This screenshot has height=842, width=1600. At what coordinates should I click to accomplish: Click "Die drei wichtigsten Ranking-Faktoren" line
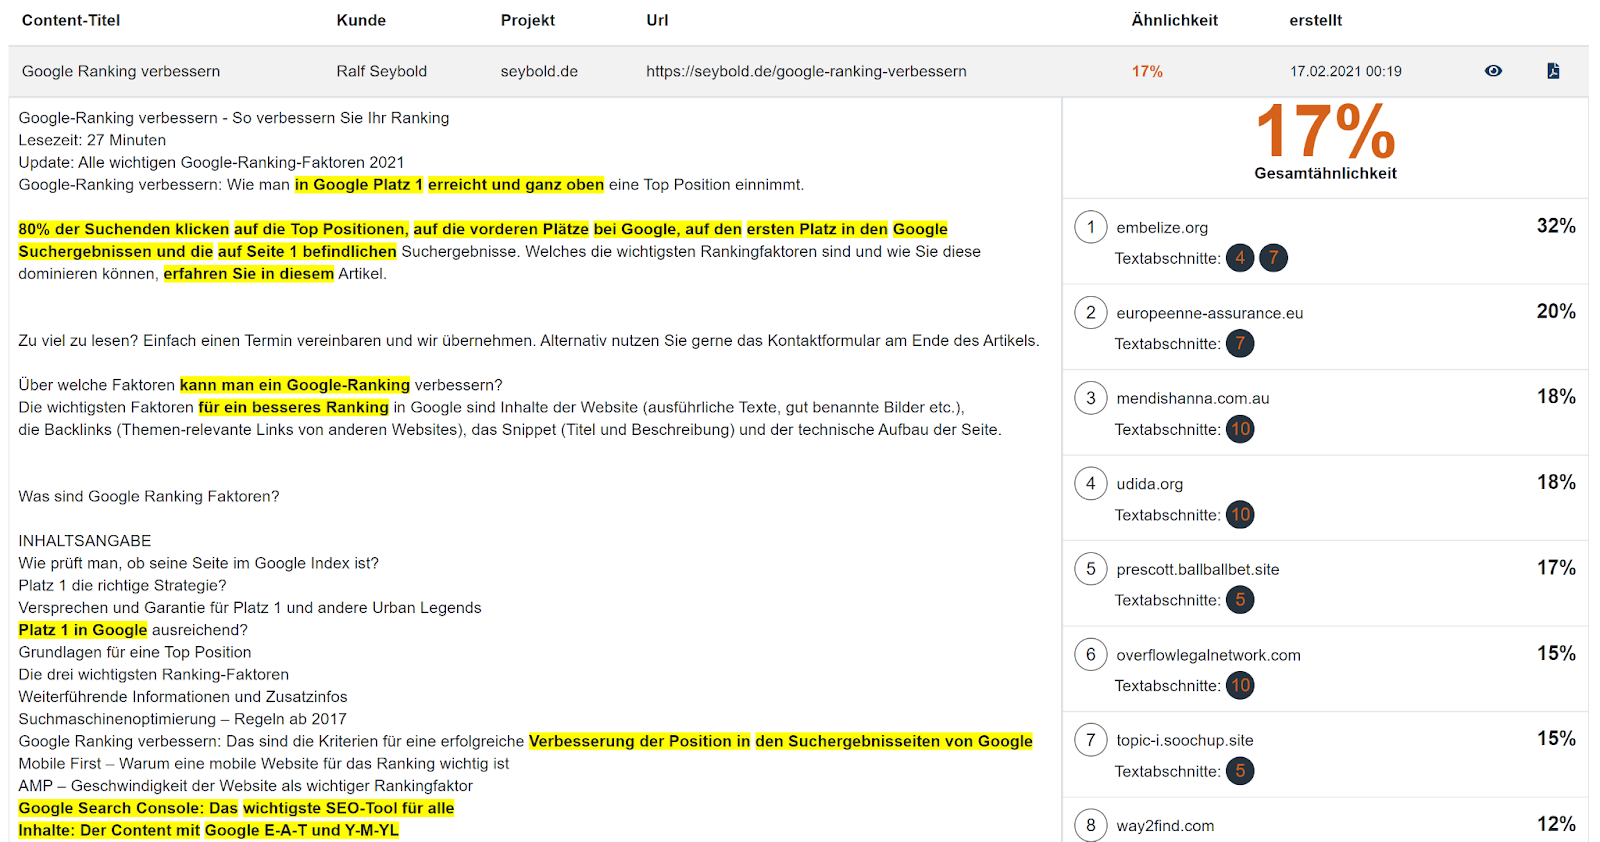coord(154,674)
